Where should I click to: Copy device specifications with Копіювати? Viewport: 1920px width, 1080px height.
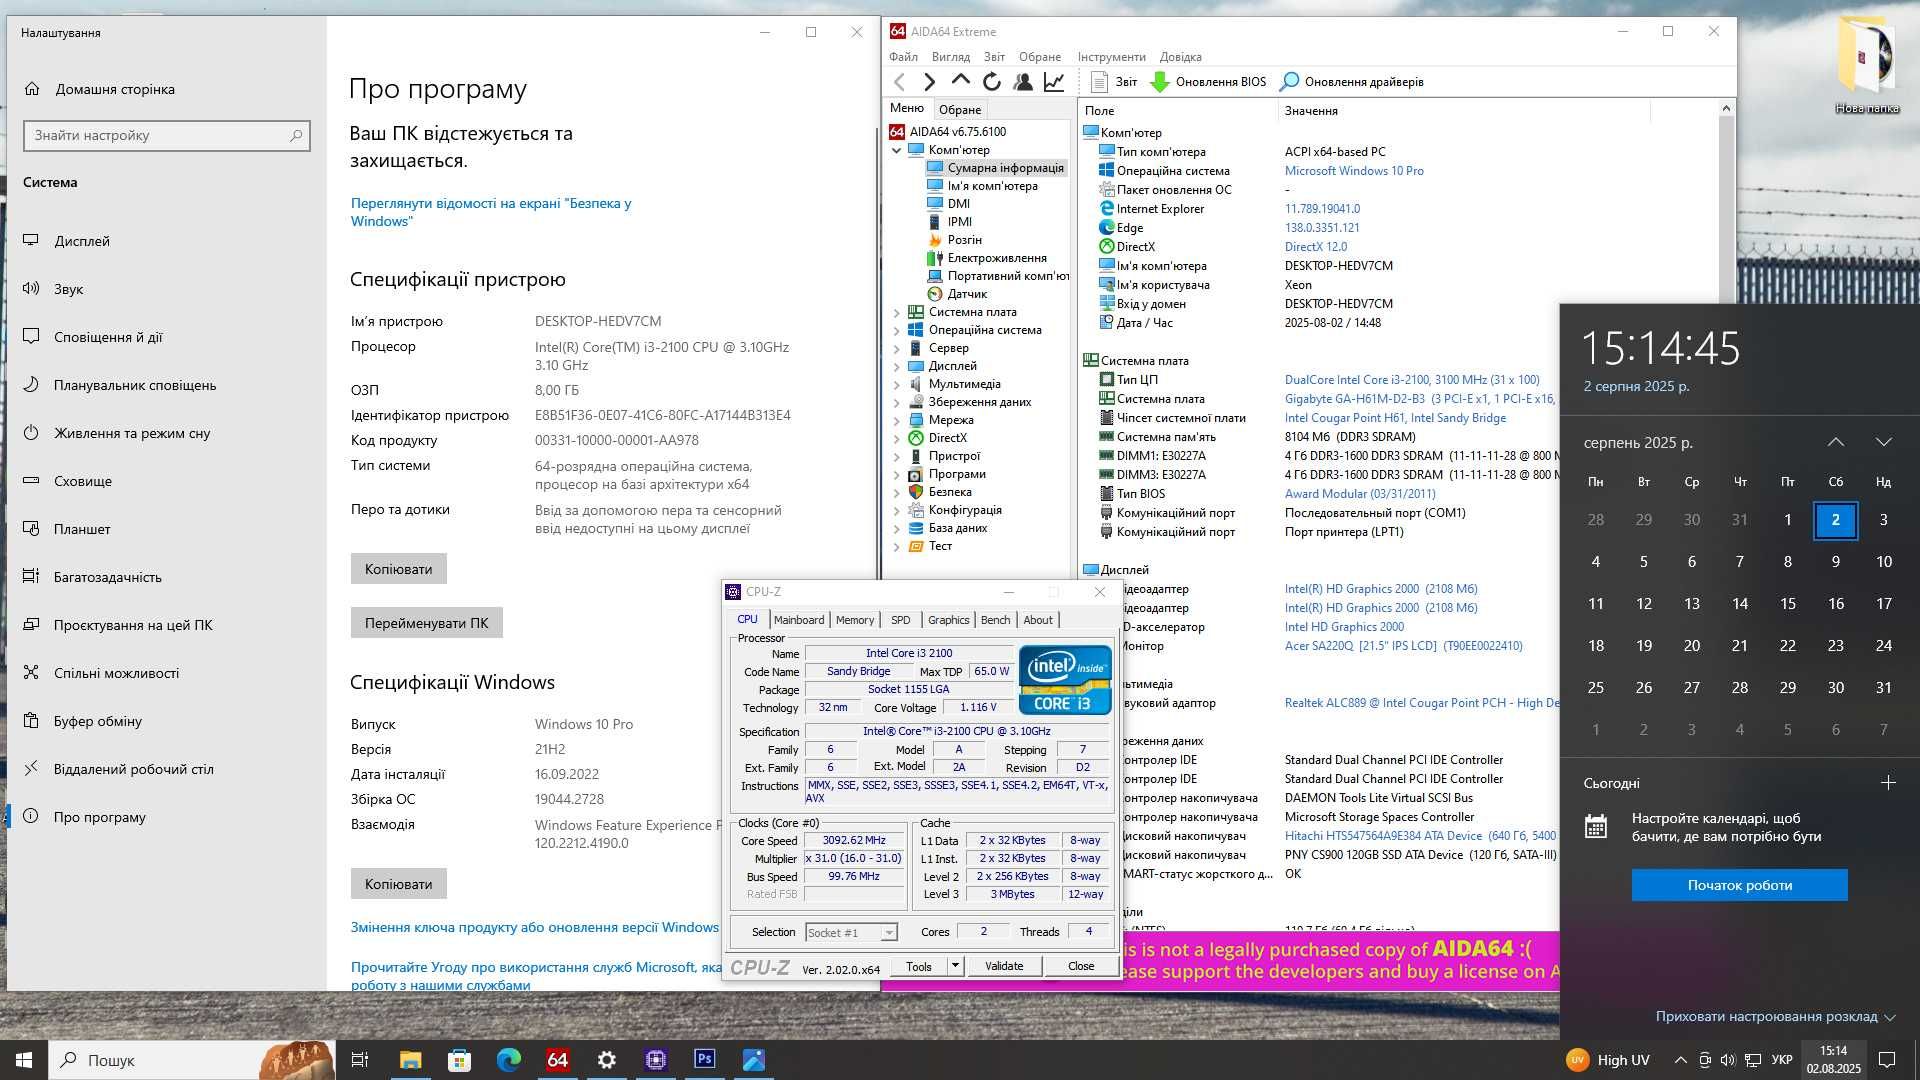point(399,569)
